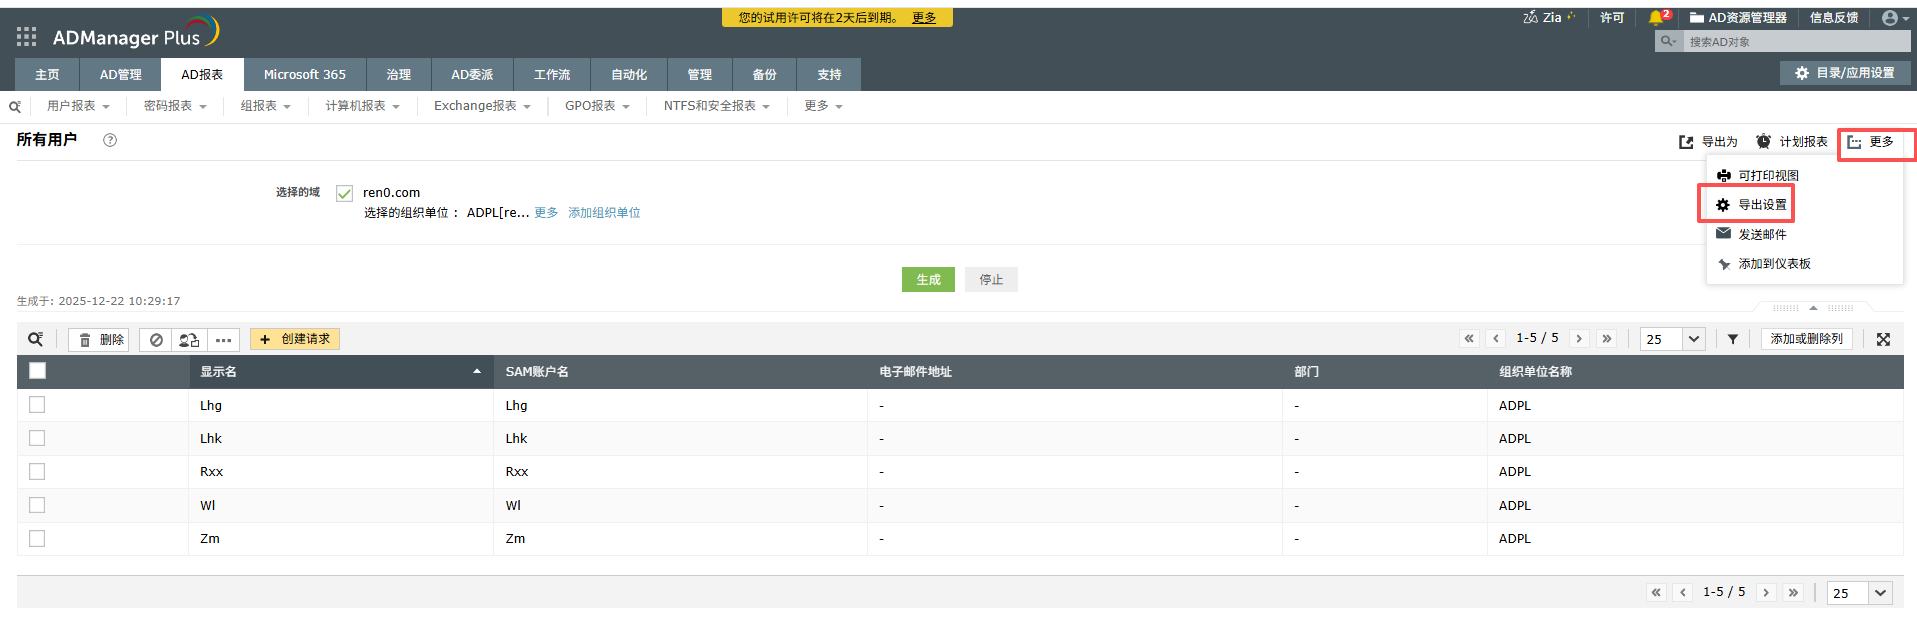Click the help question mark icon

pyautogui.click(x=110, y=140)
